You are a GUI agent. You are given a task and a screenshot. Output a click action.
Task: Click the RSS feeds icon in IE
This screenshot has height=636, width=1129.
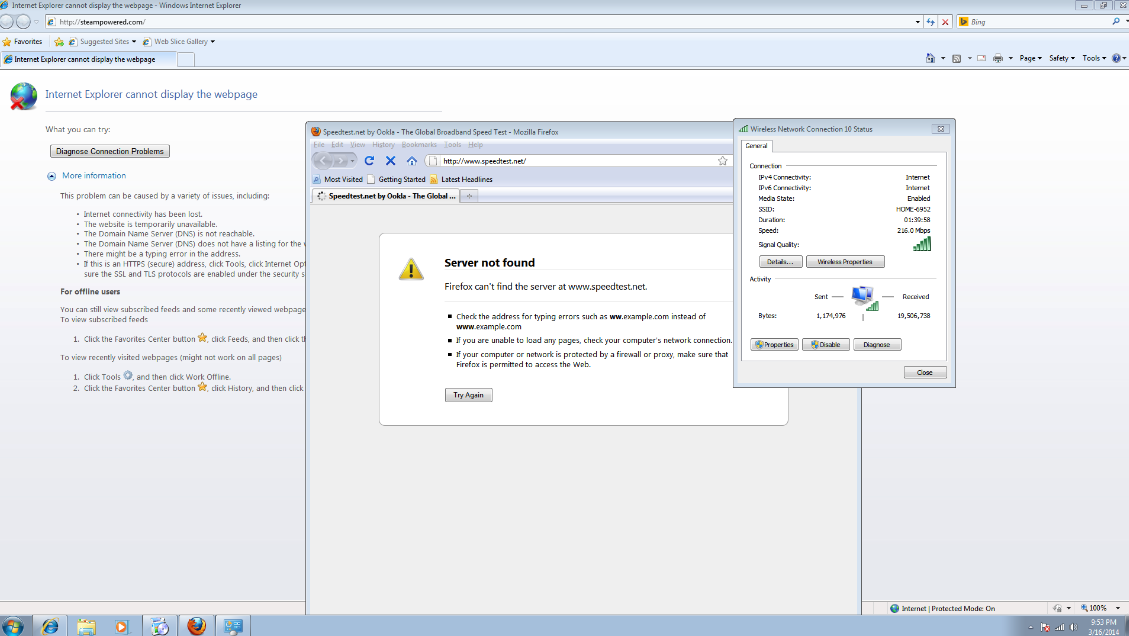pos(956,58)
